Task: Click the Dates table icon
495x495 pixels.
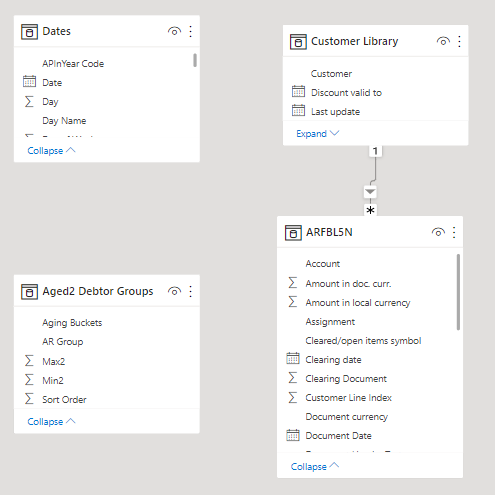Action: (29, 32)
